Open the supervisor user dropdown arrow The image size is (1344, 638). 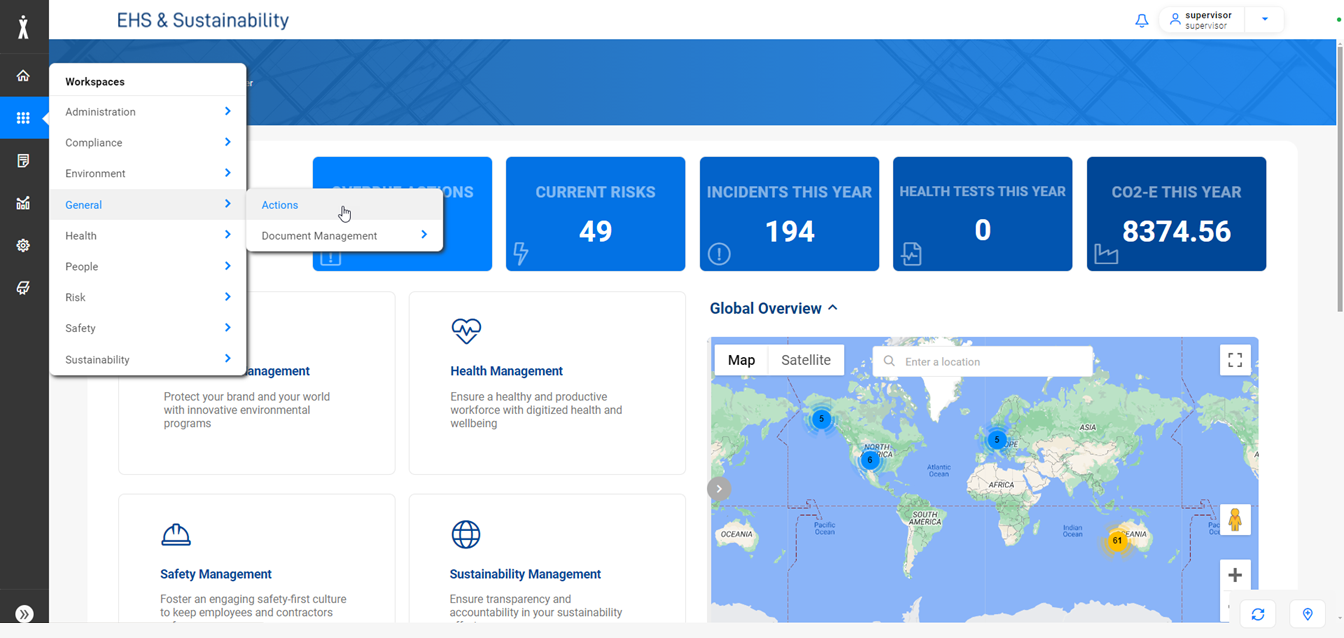click(x=1265, y=20)
